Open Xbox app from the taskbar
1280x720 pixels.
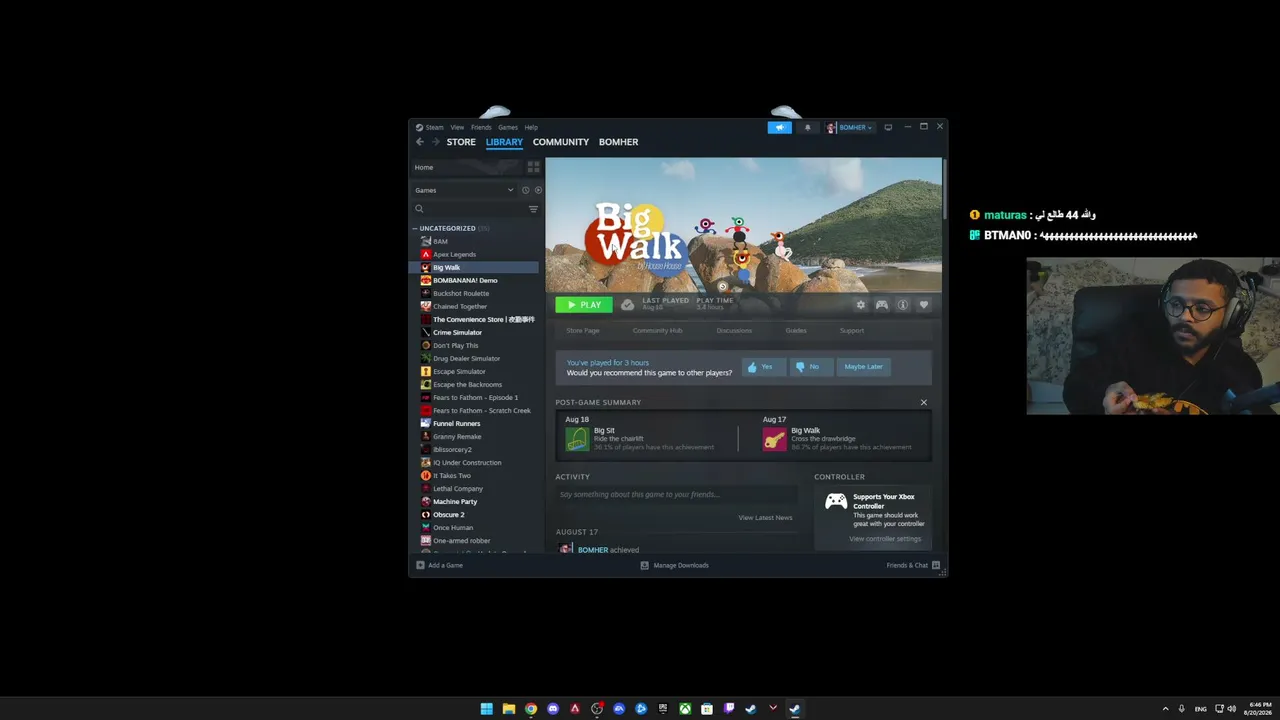[x=685, y=709]
